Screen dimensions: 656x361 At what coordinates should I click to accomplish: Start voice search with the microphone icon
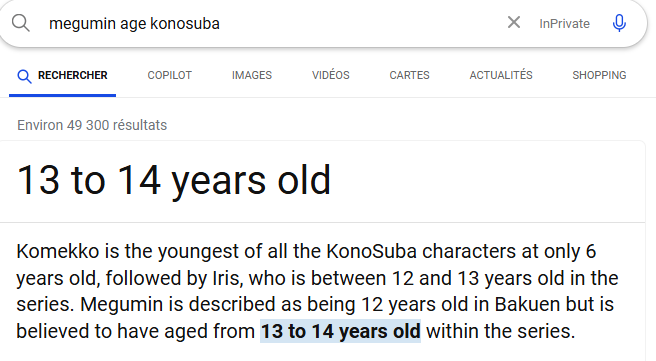[x=619, y=23]
